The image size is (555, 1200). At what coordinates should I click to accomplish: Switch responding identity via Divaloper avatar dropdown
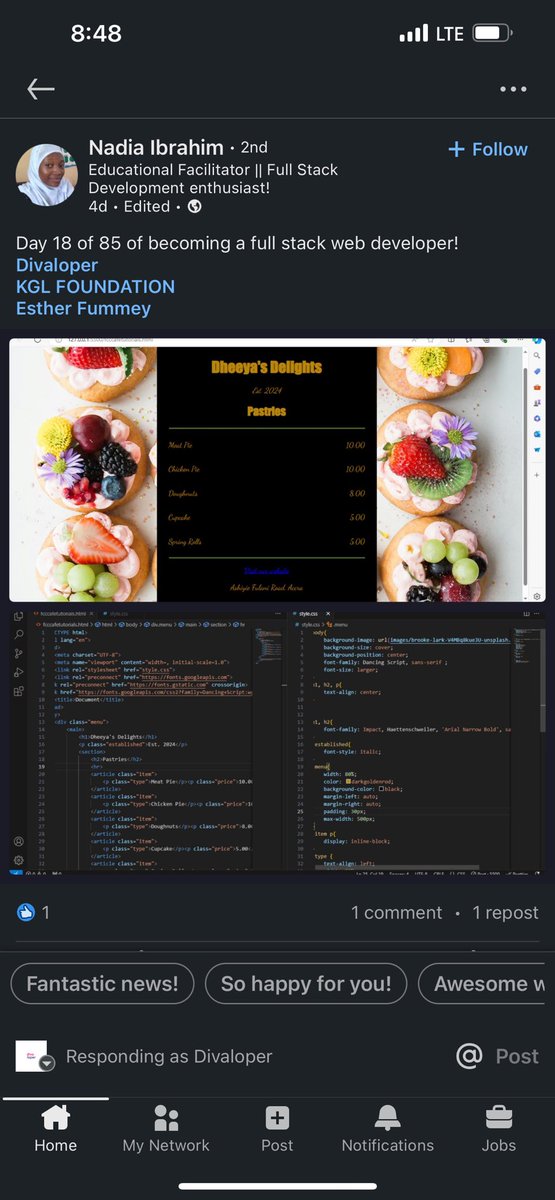pyautogui.click(x=34, y=1057)
